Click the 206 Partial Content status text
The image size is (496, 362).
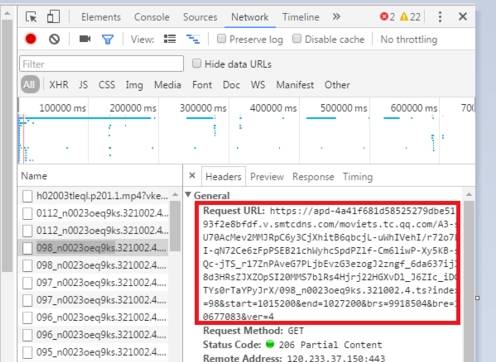pos(330,345)
